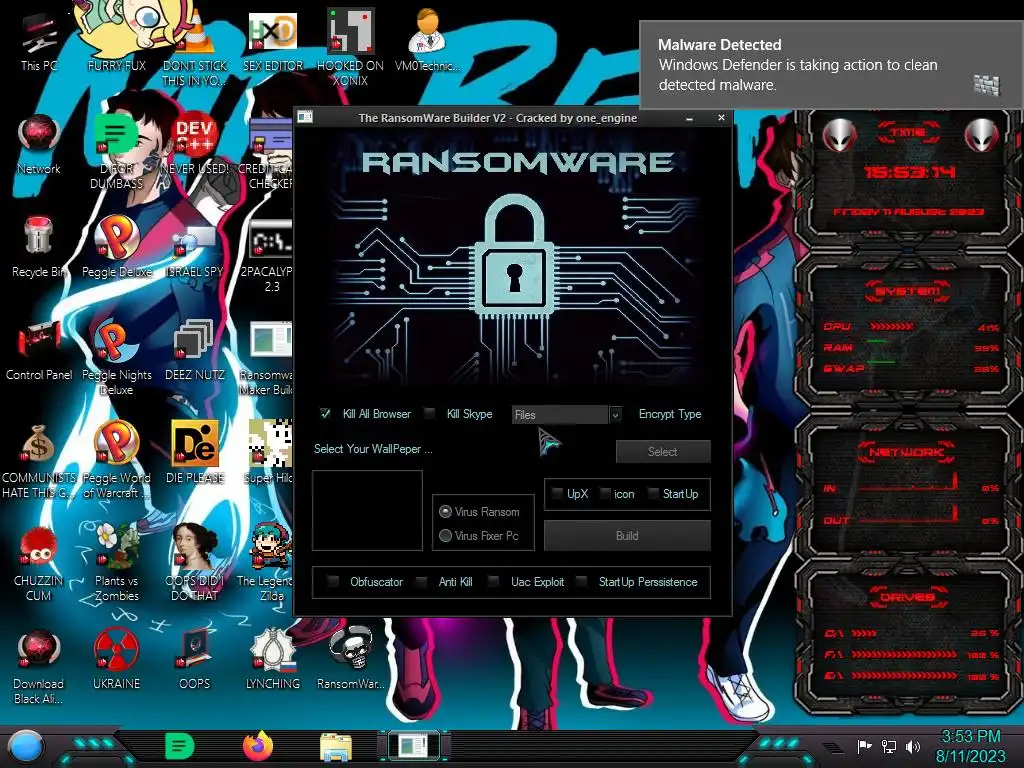Open the Plants vs Zombies shortcut
Image resolution: width=1024 pixels, height=768 pixels.
point(116,562)
